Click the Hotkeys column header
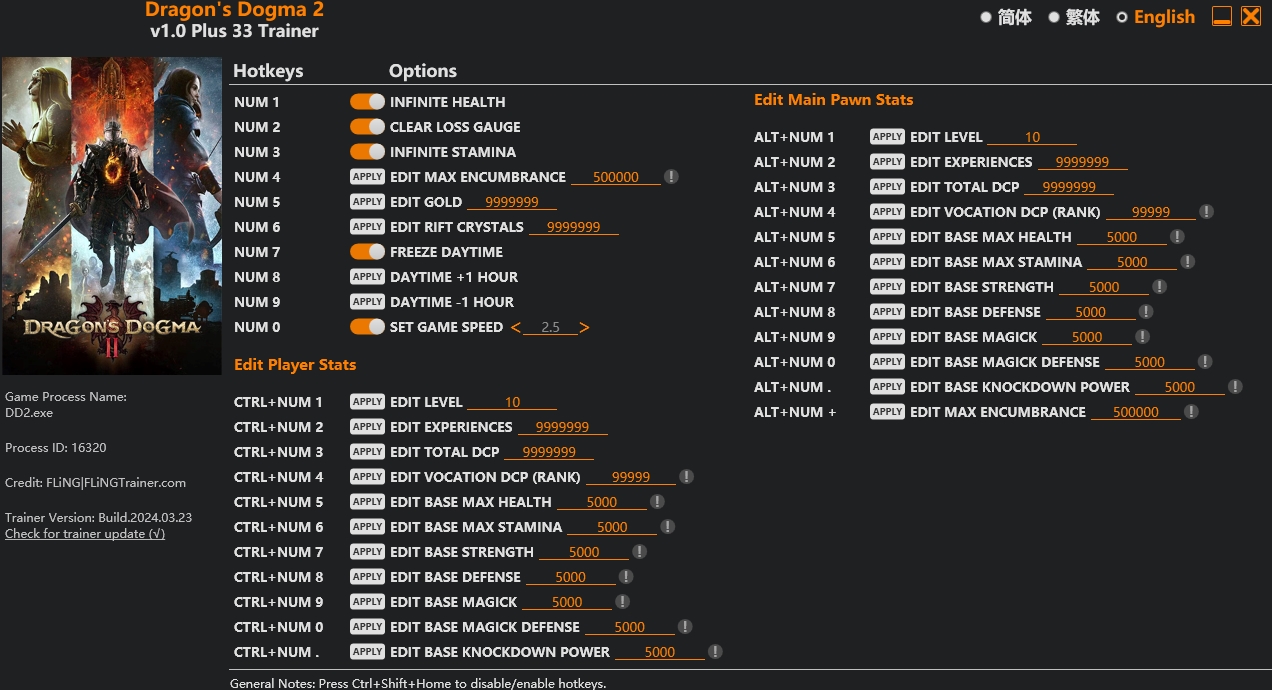Image resolution: width=1272 pixels, height=690 pixels. pyautogui.click(x=268, y=71)
